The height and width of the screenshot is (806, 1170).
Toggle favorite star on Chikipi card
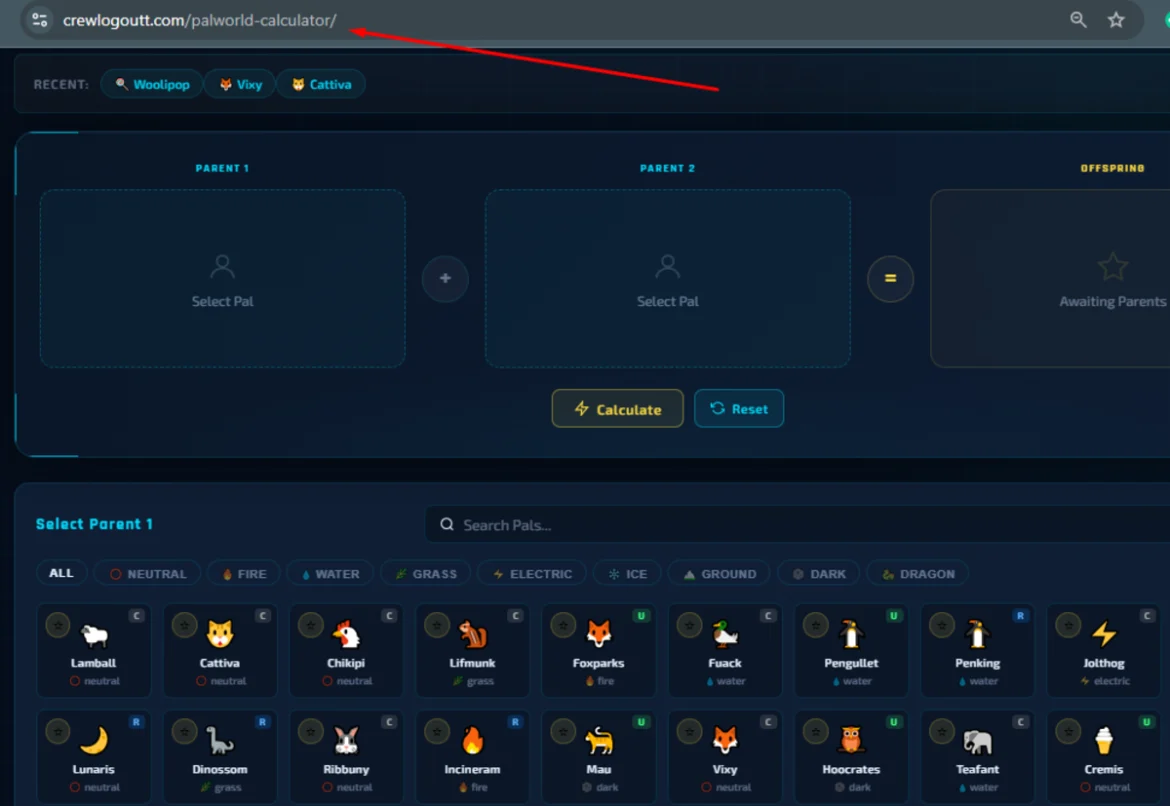310,625
